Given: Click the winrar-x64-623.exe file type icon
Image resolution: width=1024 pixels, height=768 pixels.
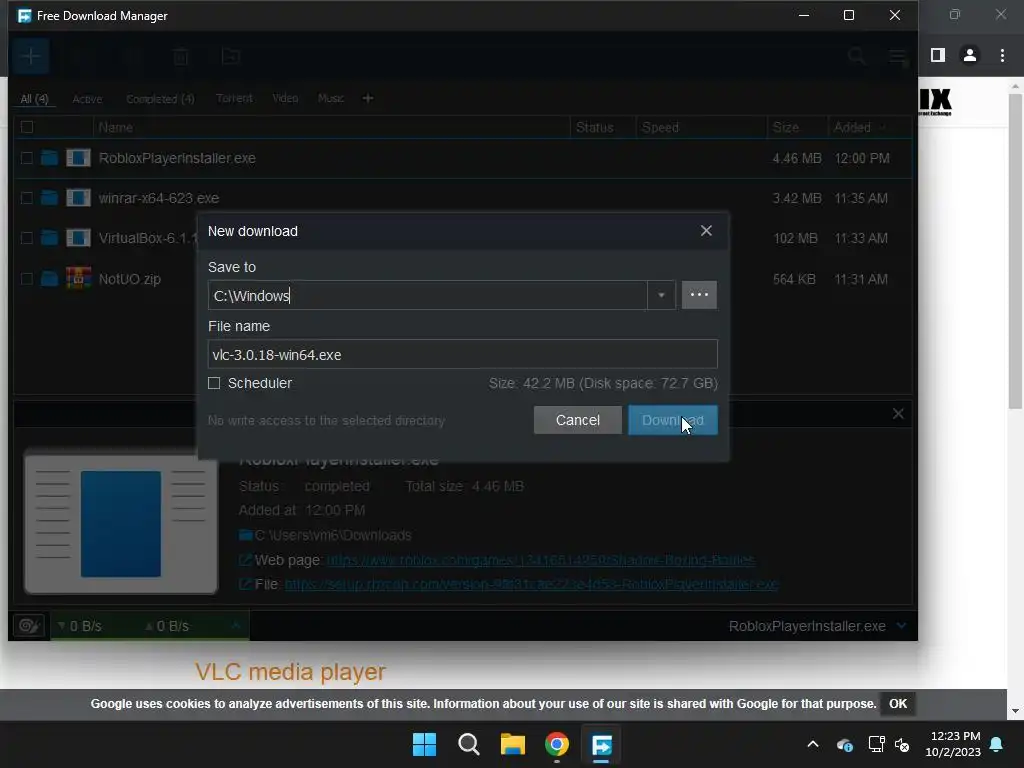Looking at the screenshot, I should (x=78, y=198).
